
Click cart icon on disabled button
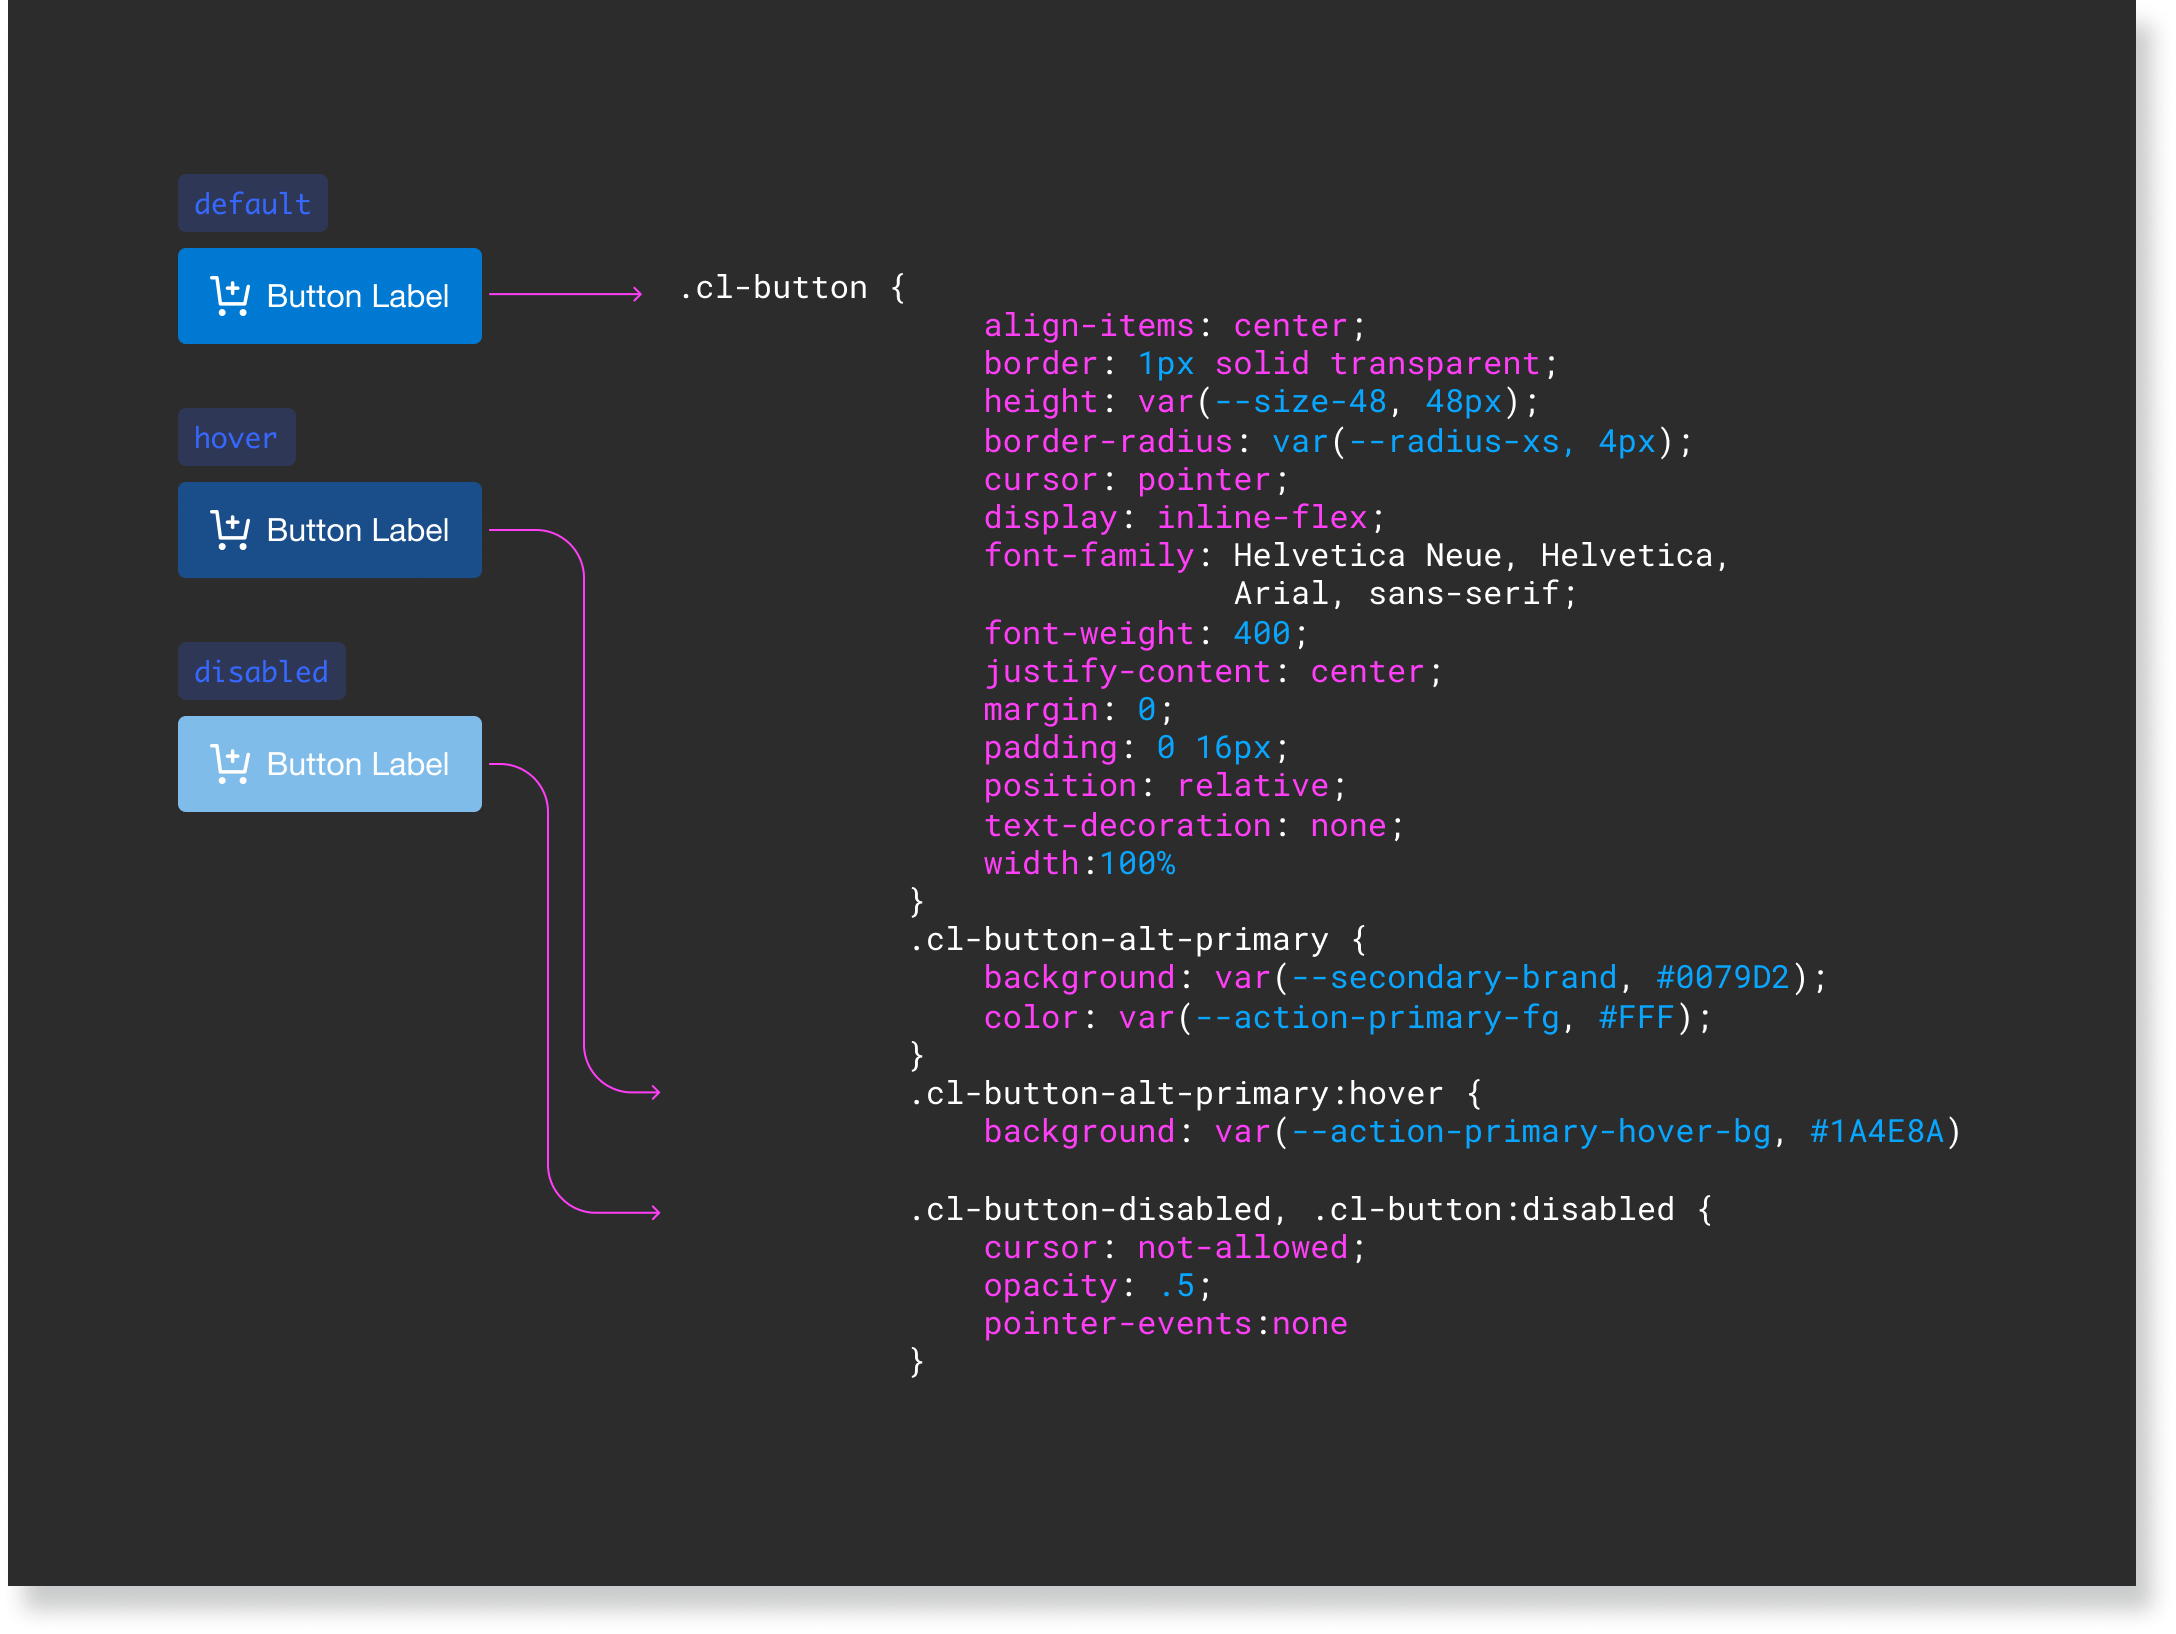(x=230, y=764)
